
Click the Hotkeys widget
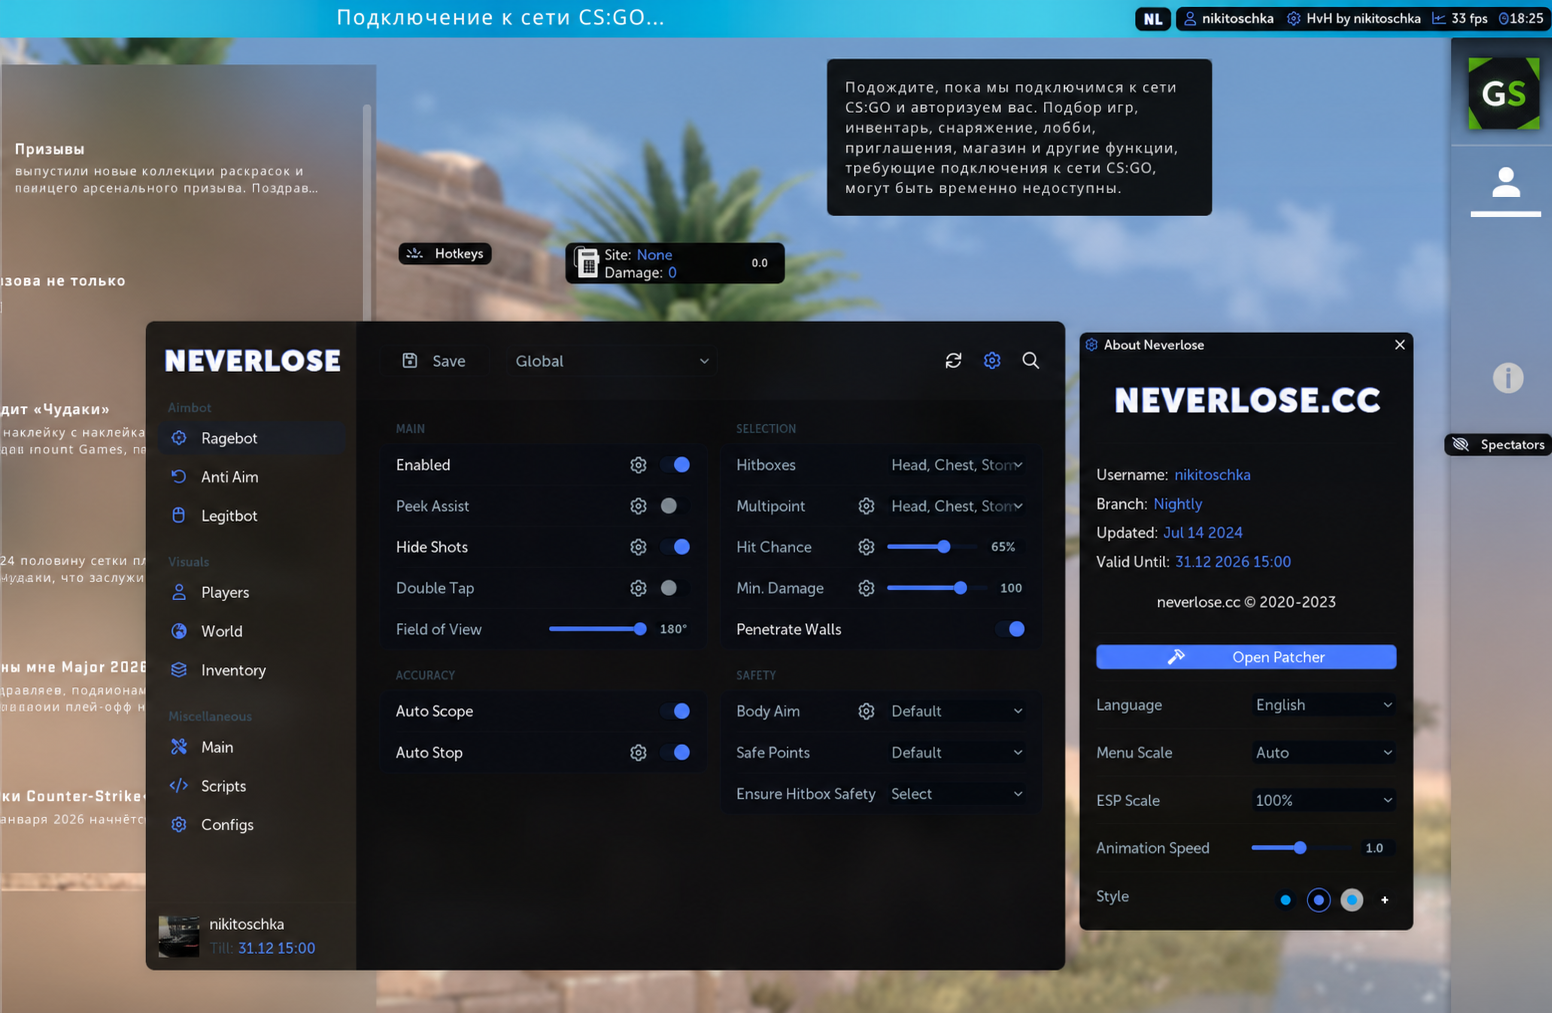[445, 254]
